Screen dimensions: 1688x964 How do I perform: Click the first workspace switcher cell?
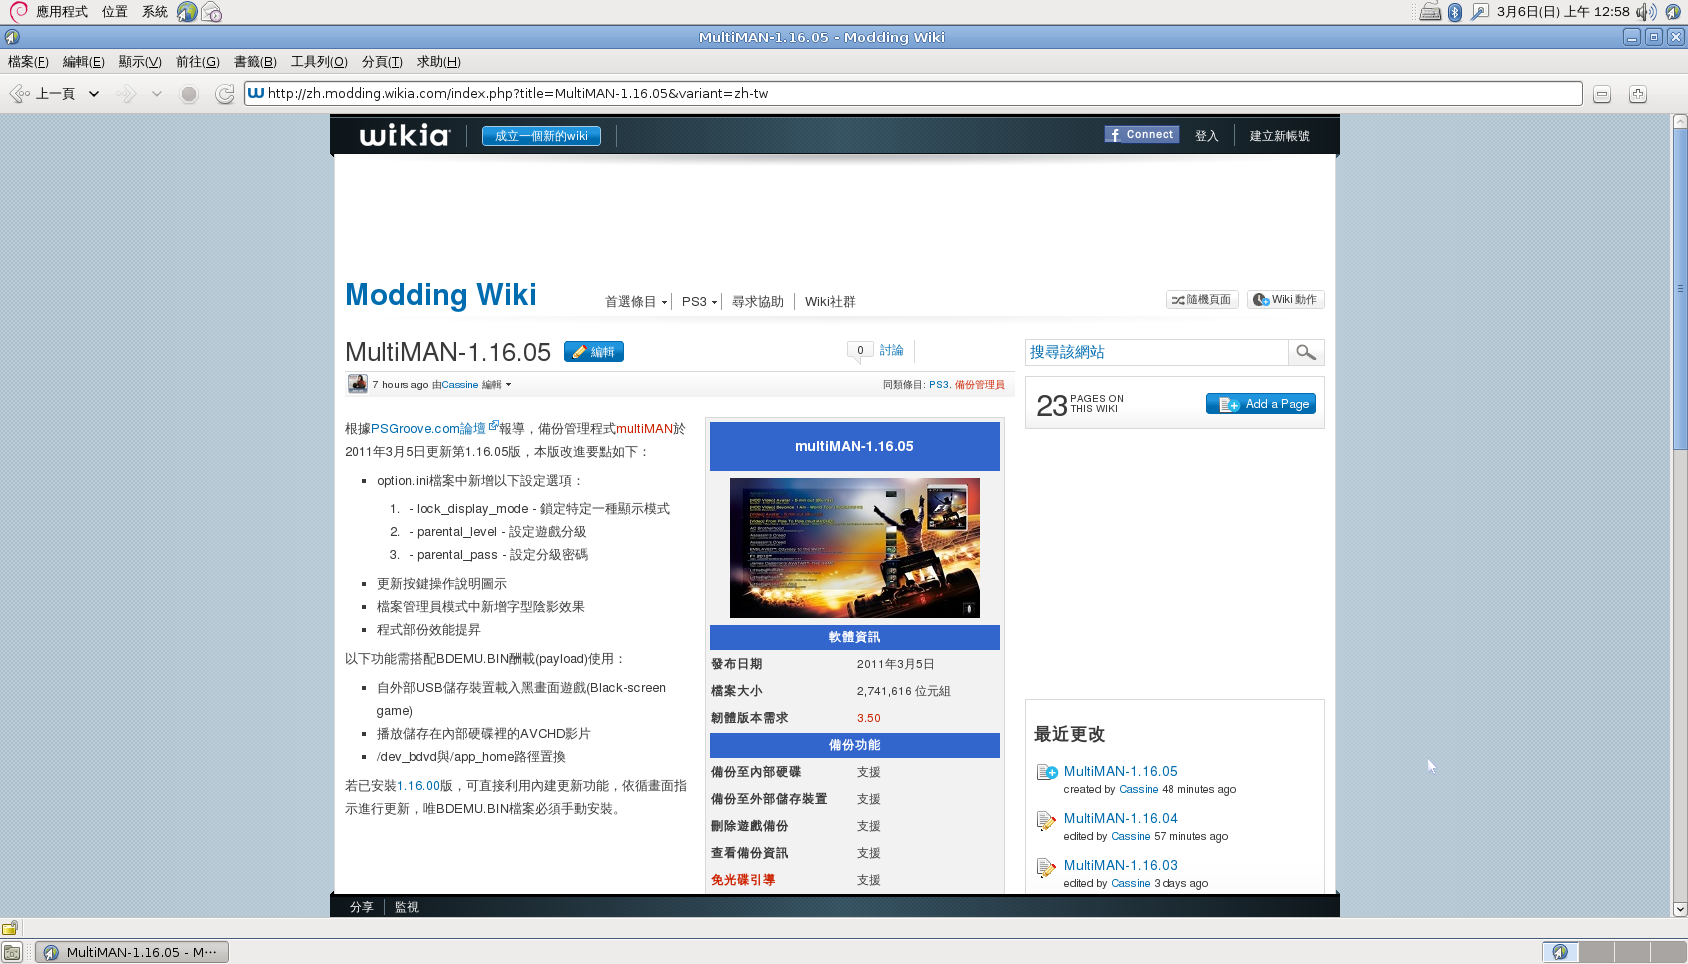tap(1560, 952)
